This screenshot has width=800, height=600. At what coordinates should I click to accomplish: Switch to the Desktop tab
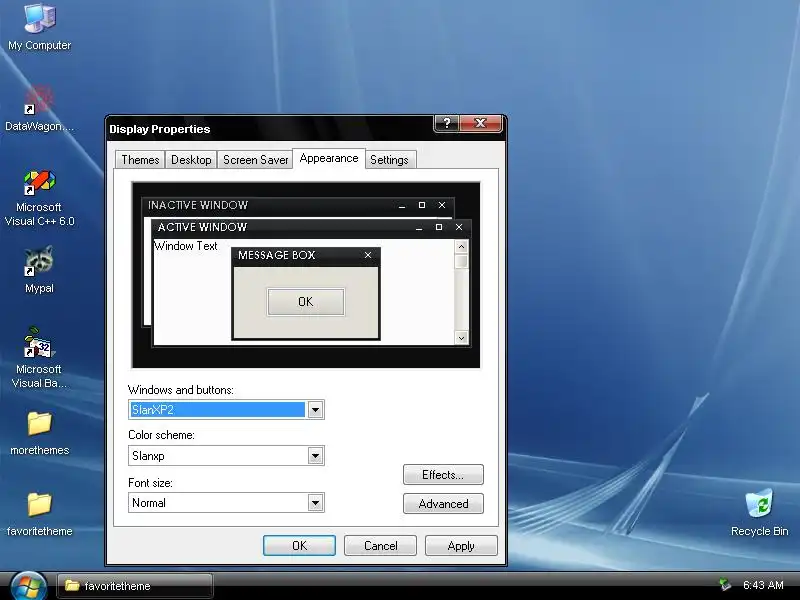coord(191,160)
